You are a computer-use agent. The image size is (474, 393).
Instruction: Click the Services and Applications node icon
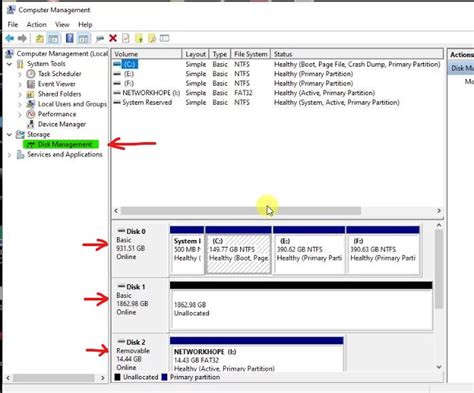point(20,154)
